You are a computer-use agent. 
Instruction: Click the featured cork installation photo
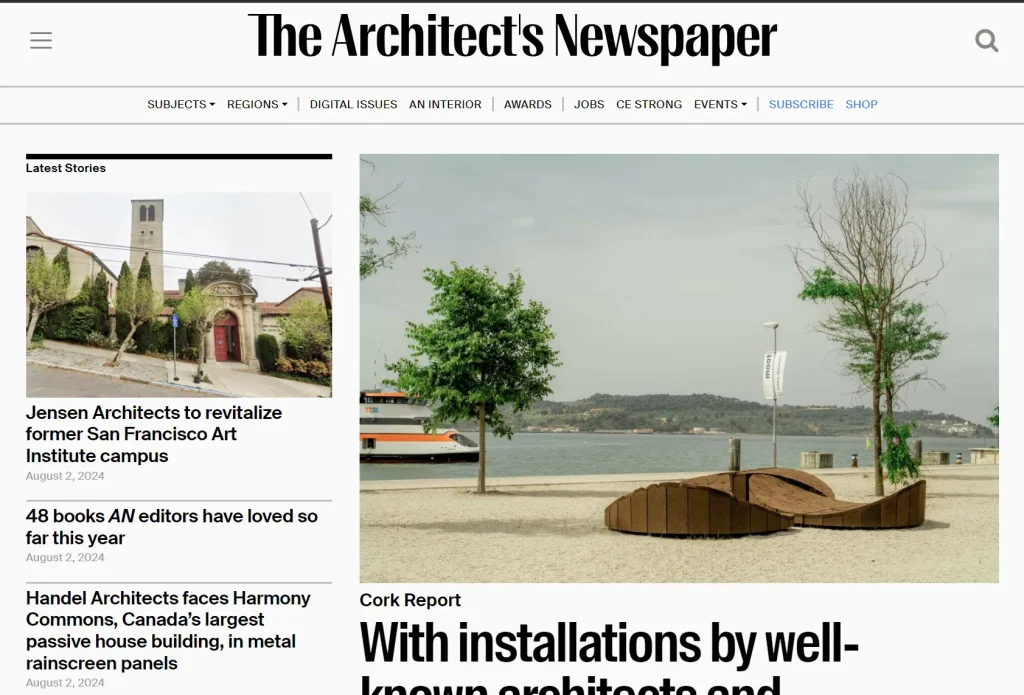tap(678, 368)
